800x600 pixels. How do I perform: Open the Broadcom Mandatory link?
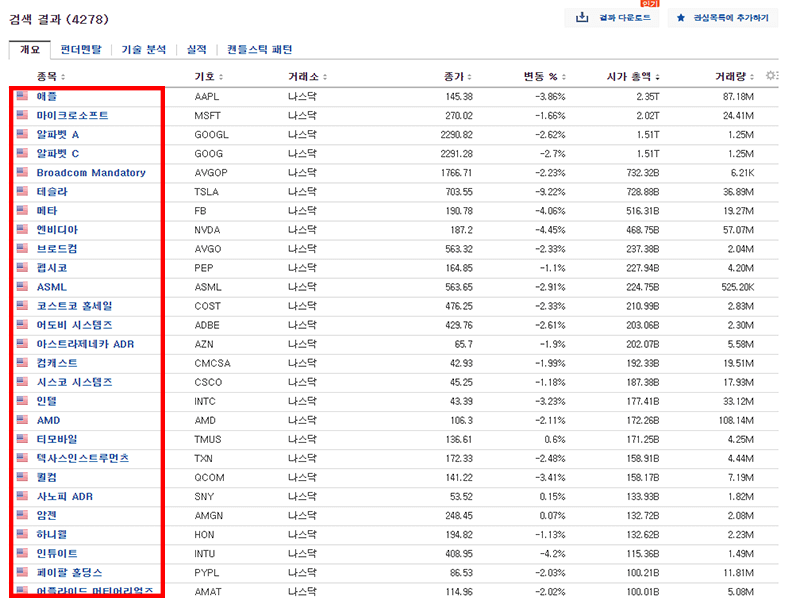(x=91, y=172)
